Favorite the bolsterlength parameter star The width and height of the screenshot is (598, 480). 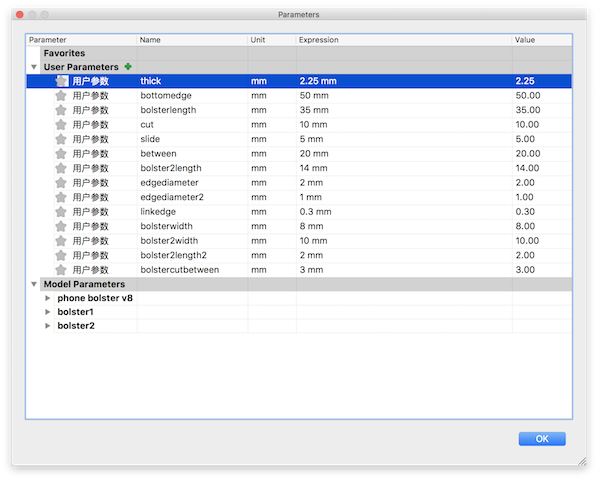(x=61, y=110)
